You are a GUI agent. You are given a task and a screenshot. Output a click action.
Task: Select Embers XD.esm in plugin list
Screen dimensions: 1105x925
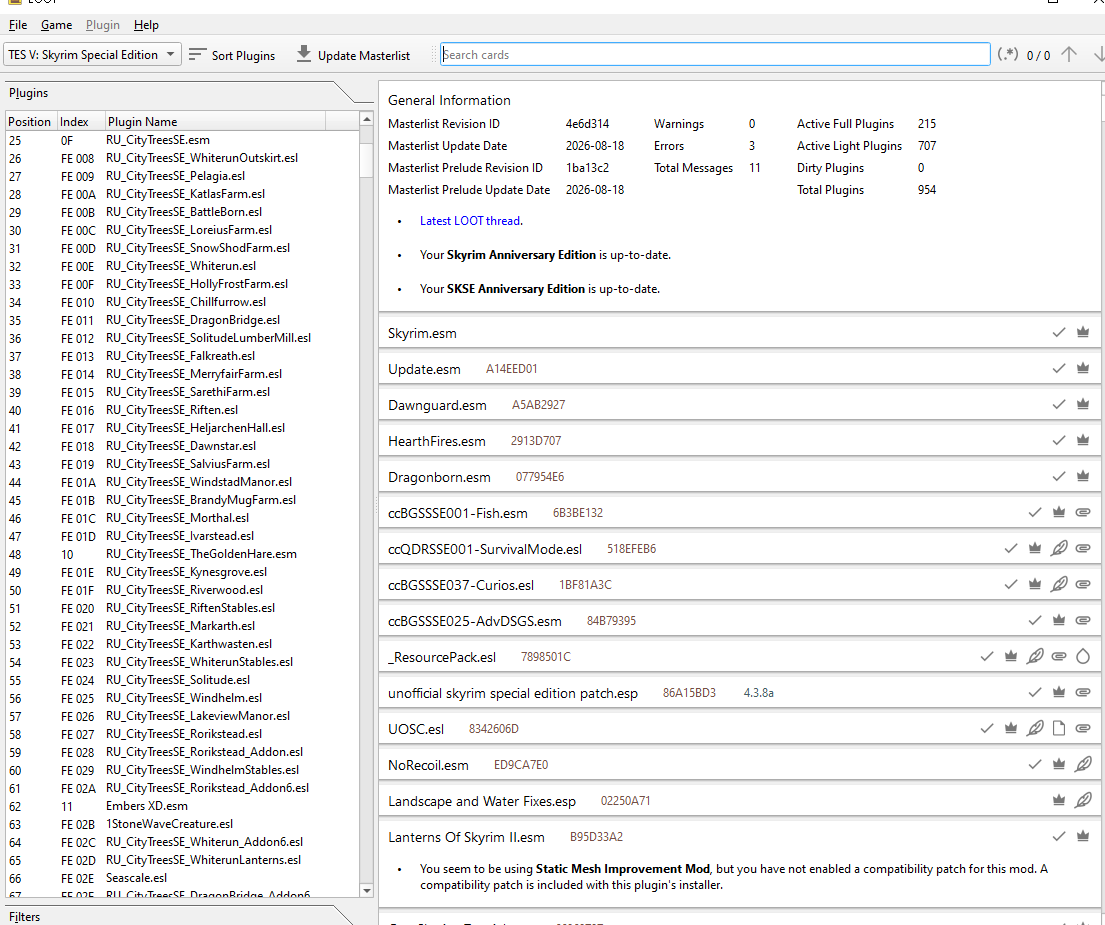click(x=147, y=805)
